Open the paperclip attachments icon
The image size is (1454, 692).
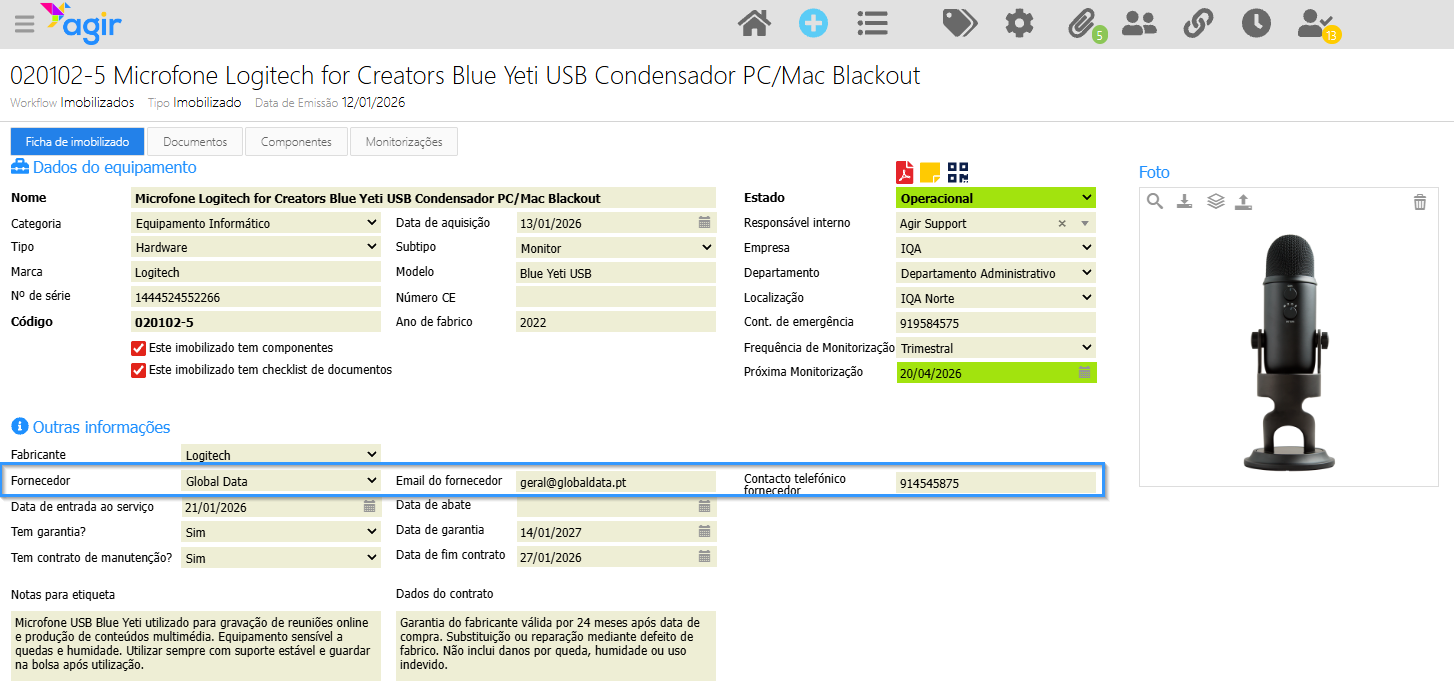pyautogui.click(x=1081, y=23)
